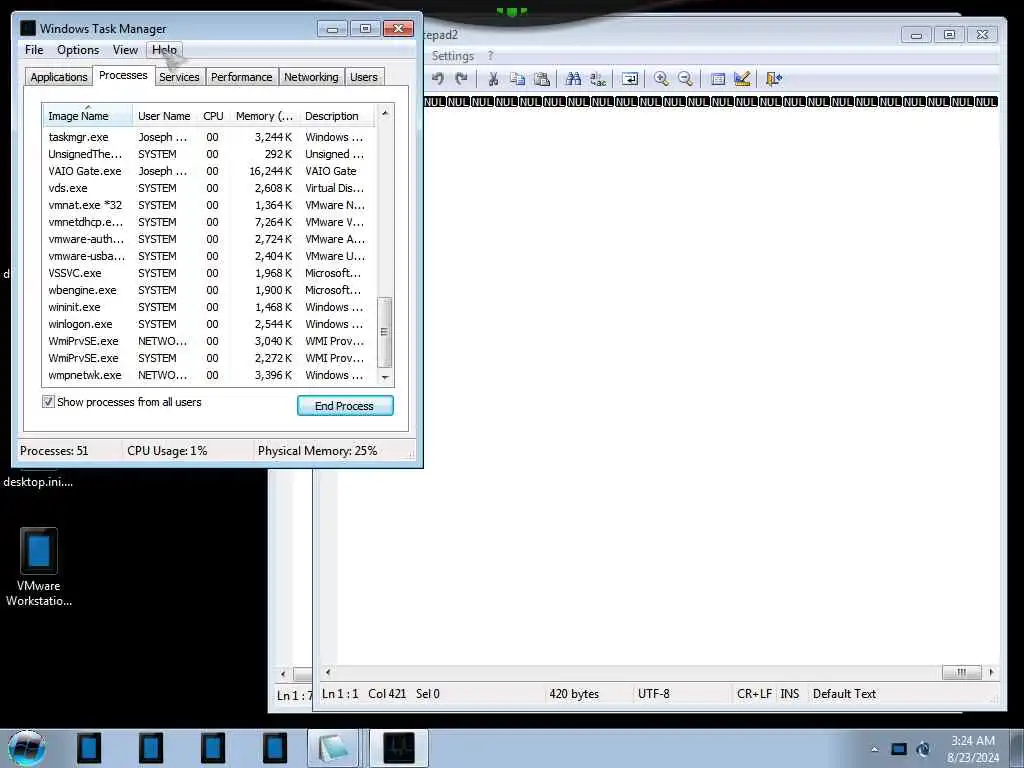
Task: Open the customize schemes pencil-ruler icon
Action: tap(742, 79)
